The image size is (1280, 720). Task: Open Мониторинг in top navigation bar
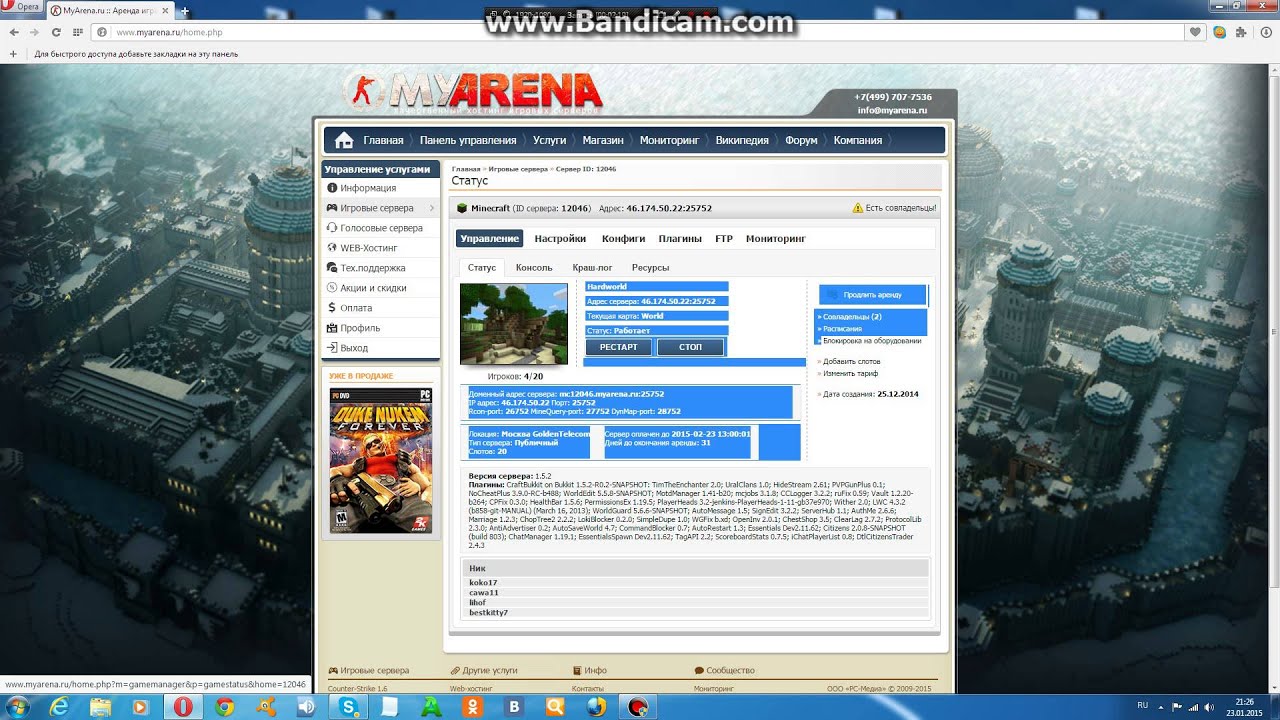(669, 140)
